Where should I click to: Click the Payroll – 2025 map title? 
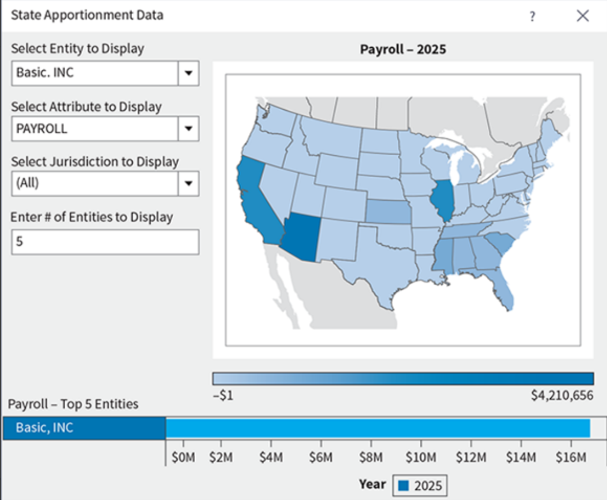(x=402, y=49)
